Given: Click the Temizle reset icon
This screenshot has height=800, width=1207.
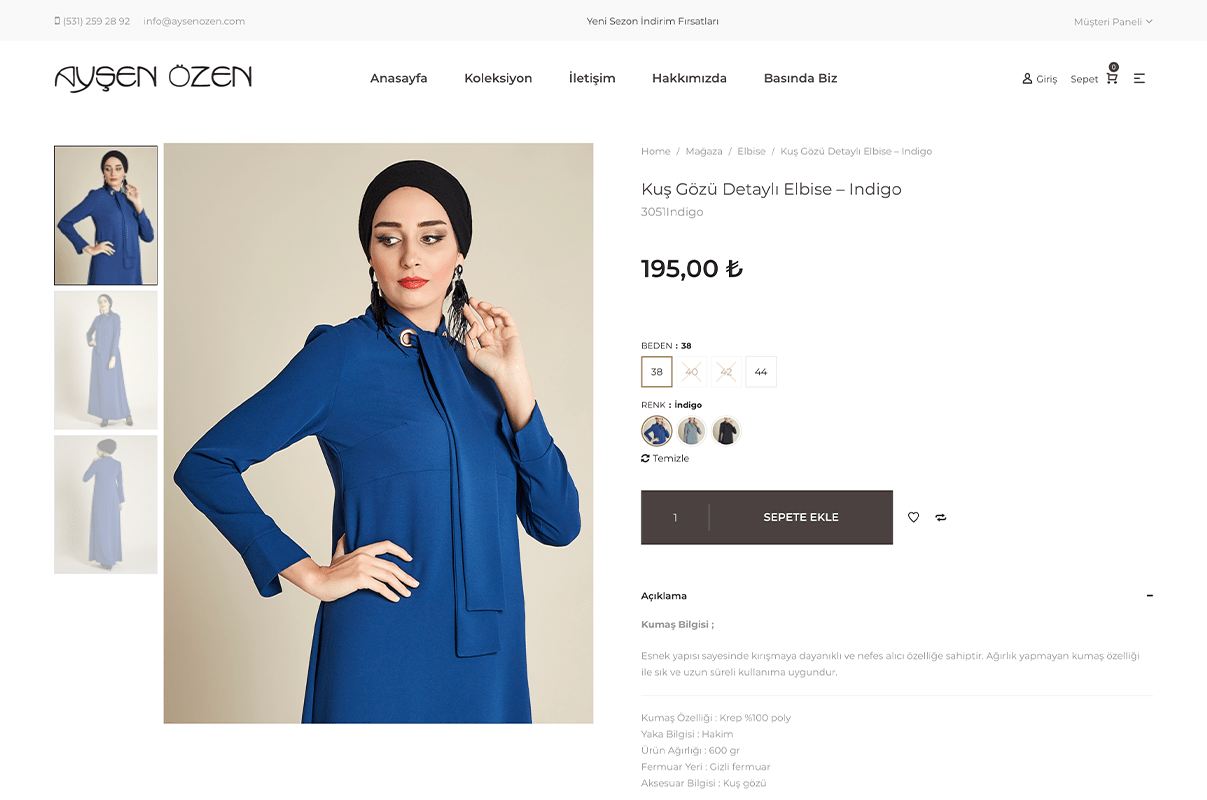Looking at the screenshot, I should (645, 458).
